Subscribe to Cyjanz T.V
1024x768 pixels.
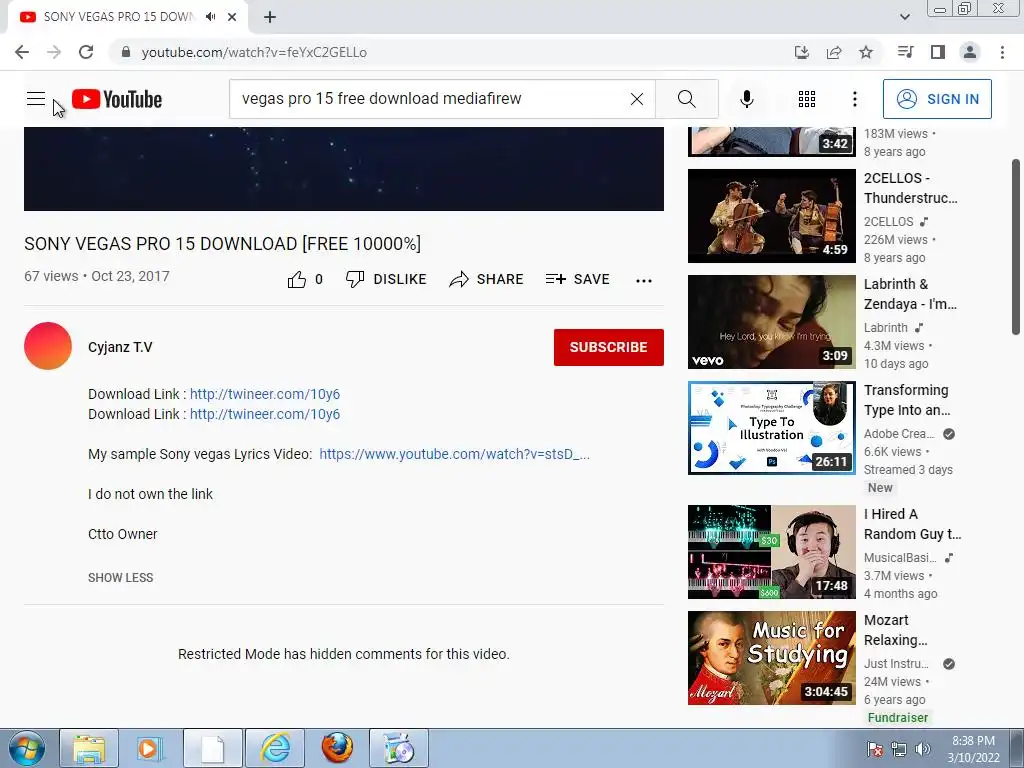609,347
